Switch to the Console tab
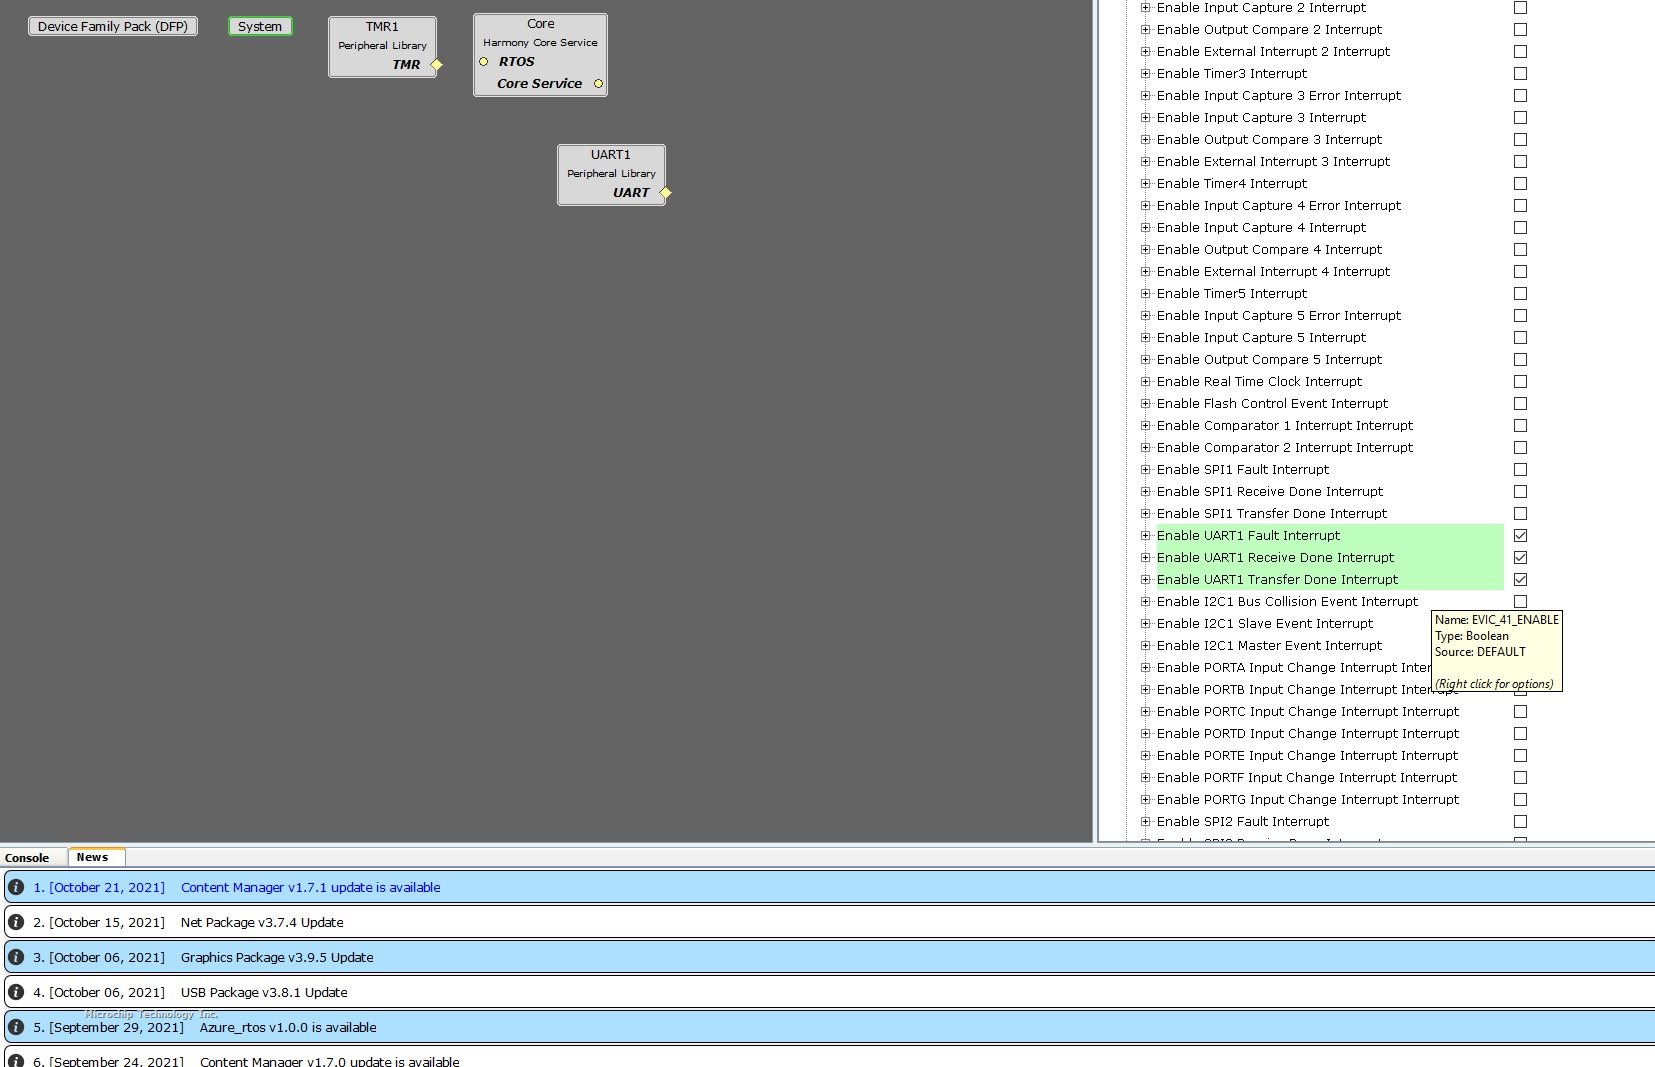The height and width of the screenshot is (1067, 1655). 27,858
